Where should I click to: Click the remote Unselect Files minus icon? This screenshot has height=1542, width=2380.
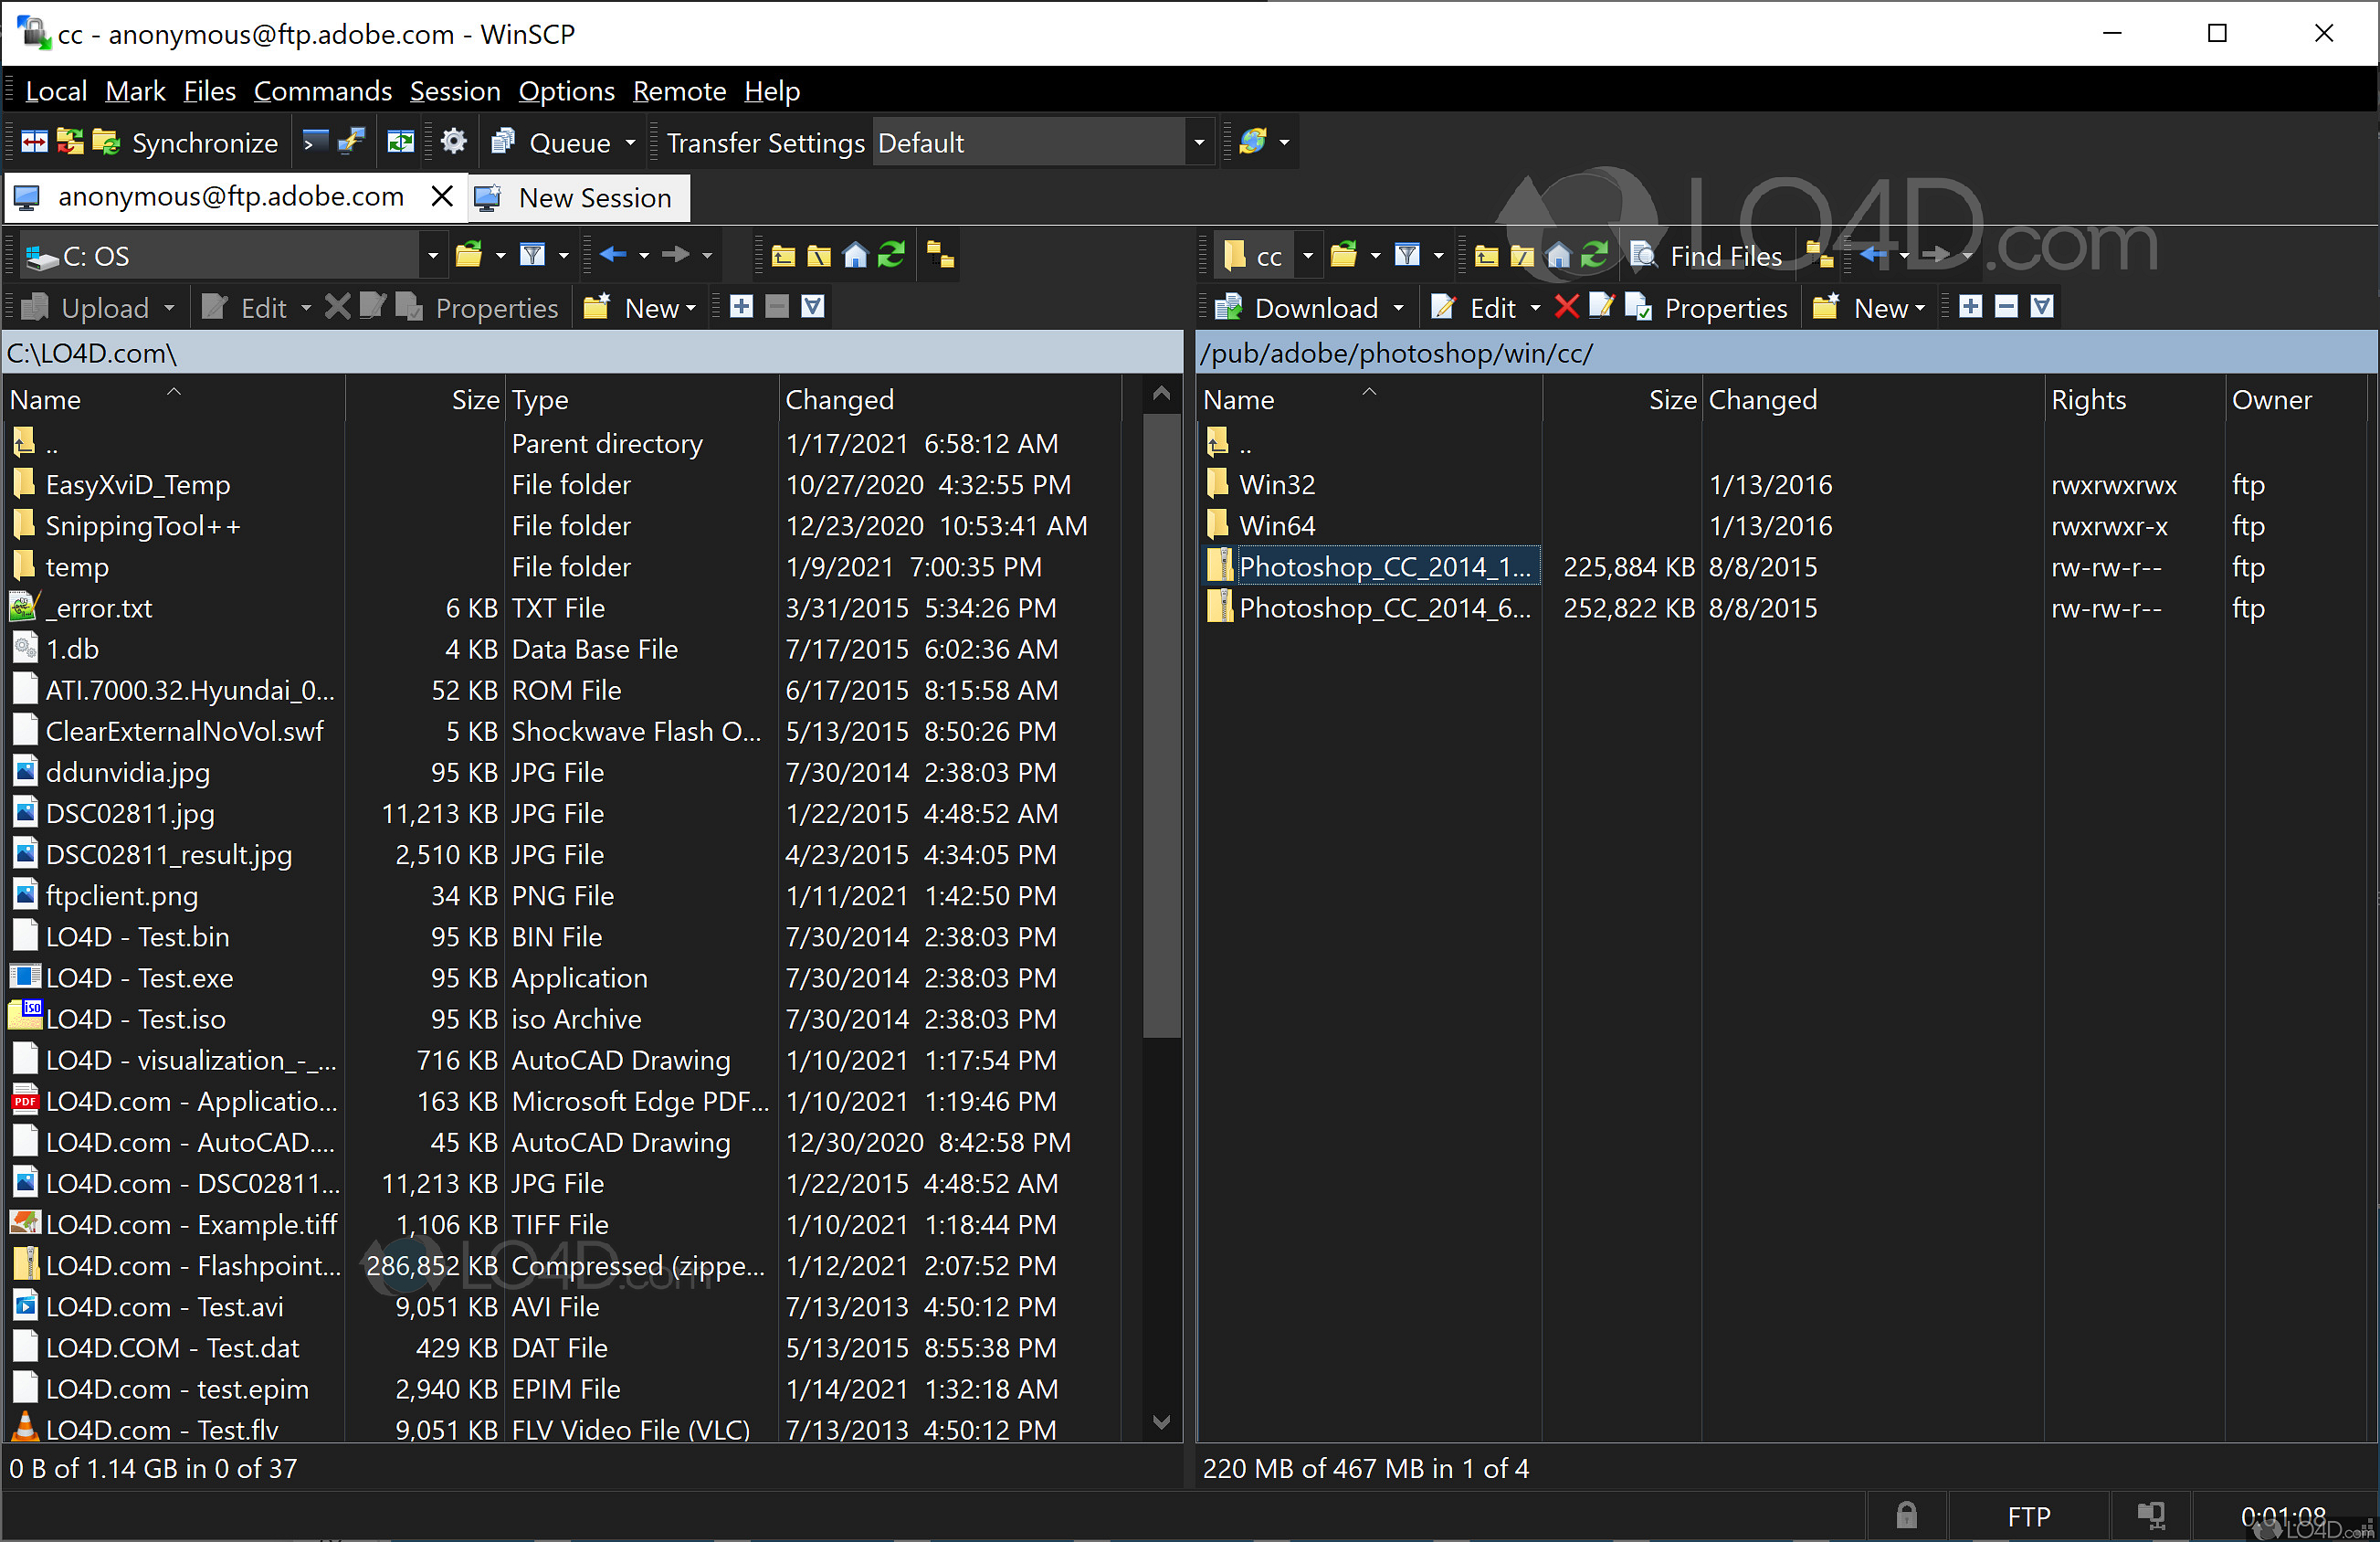pyautogui.click(x=2006, y=307)
